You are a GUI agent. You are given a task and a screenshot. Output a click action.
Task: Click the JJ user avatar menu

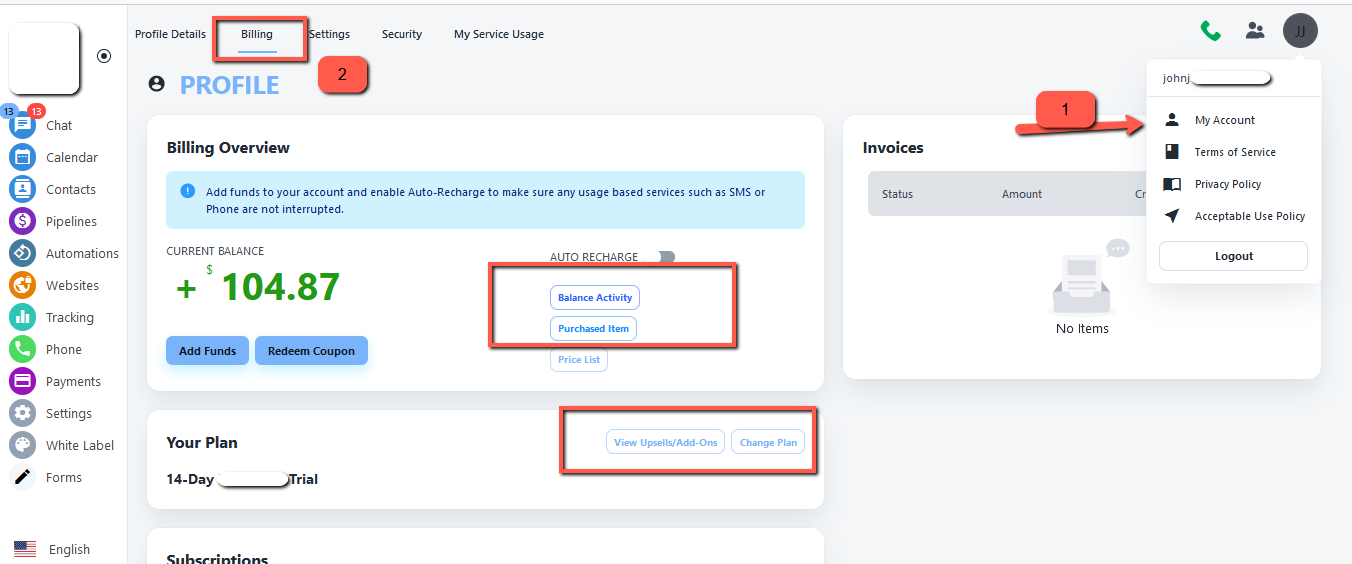1300,31
